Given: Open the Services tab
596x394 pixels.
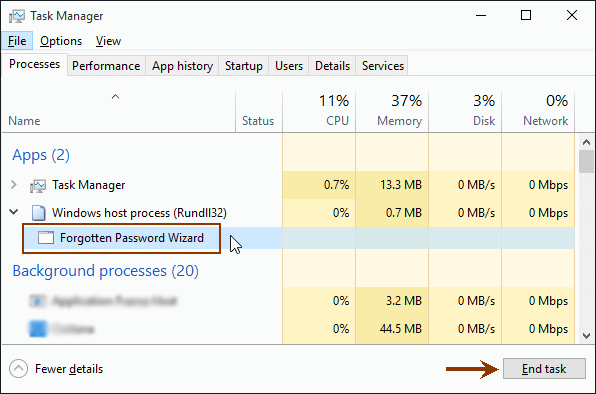Looking at the screenshot, I should (x=382, y=66).
